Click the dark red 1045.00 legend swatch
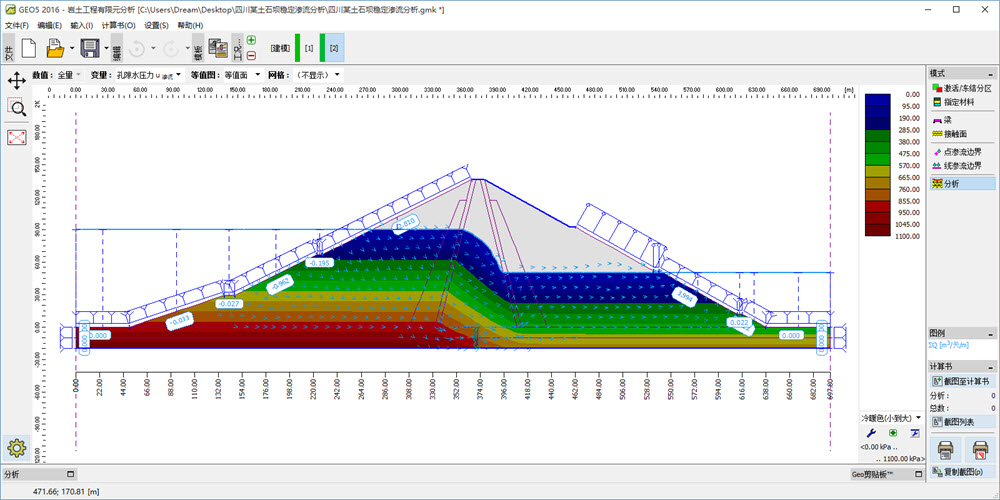This screenshot has width=1000, height=500. pos(878,230)
